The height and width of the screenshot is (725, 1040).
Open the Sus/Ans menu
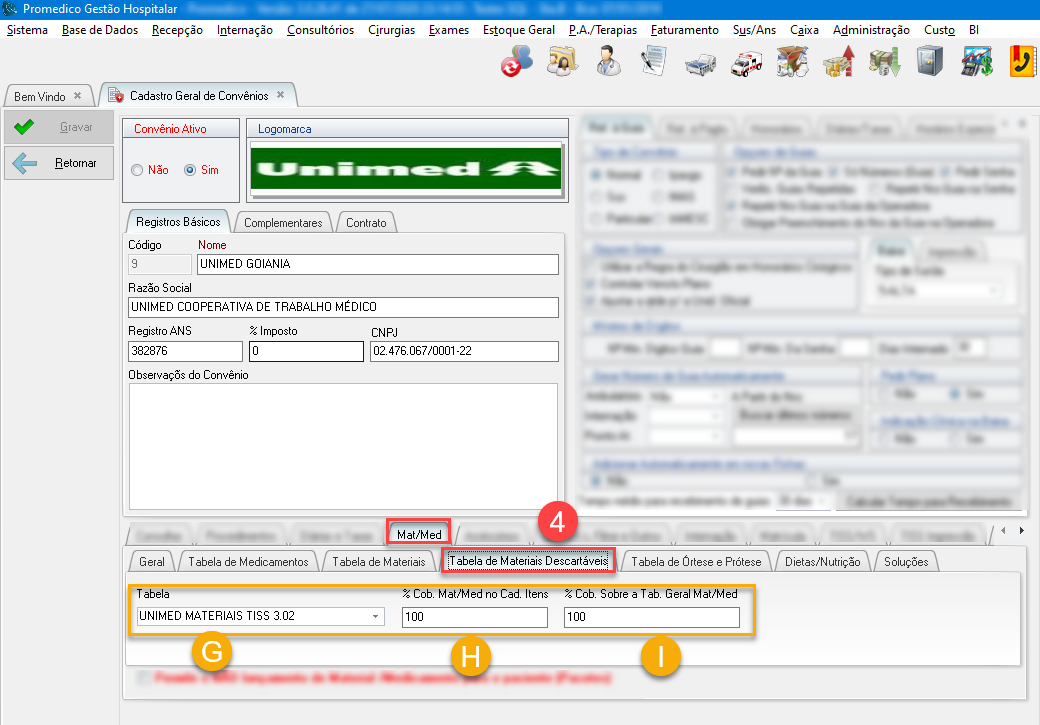click(754, 30)
